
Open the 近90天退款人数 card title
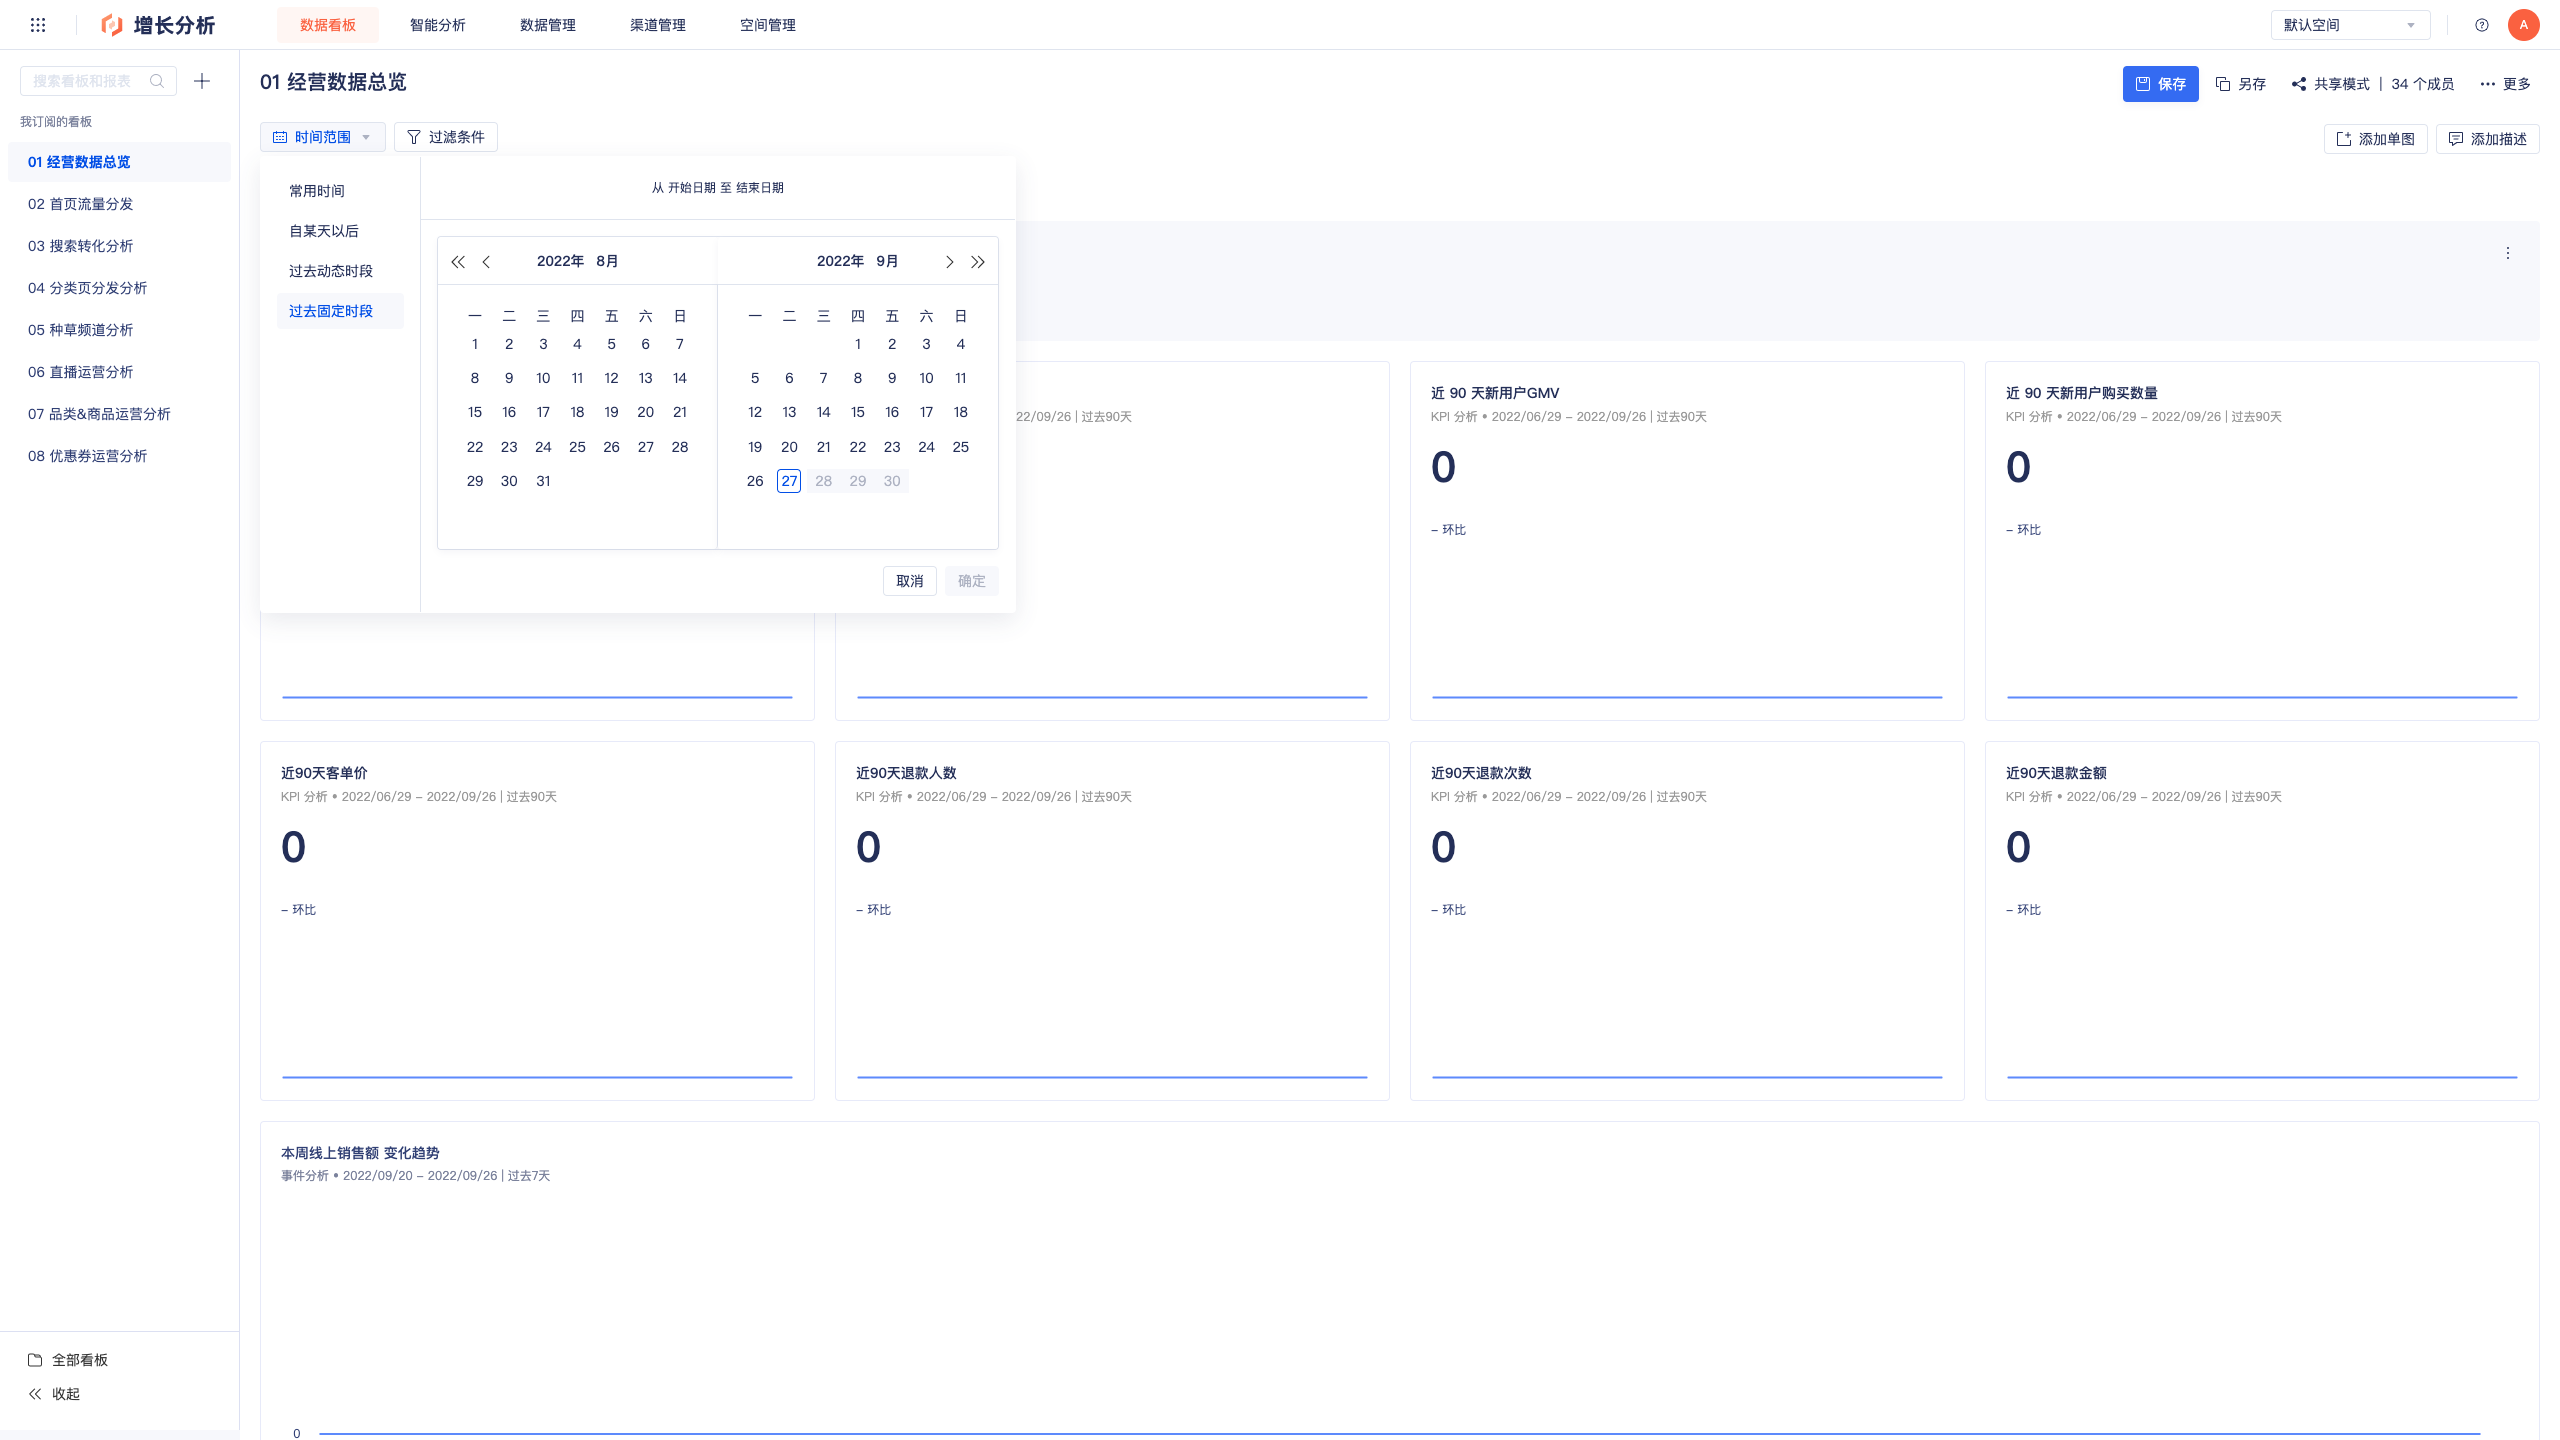point(906,773)
